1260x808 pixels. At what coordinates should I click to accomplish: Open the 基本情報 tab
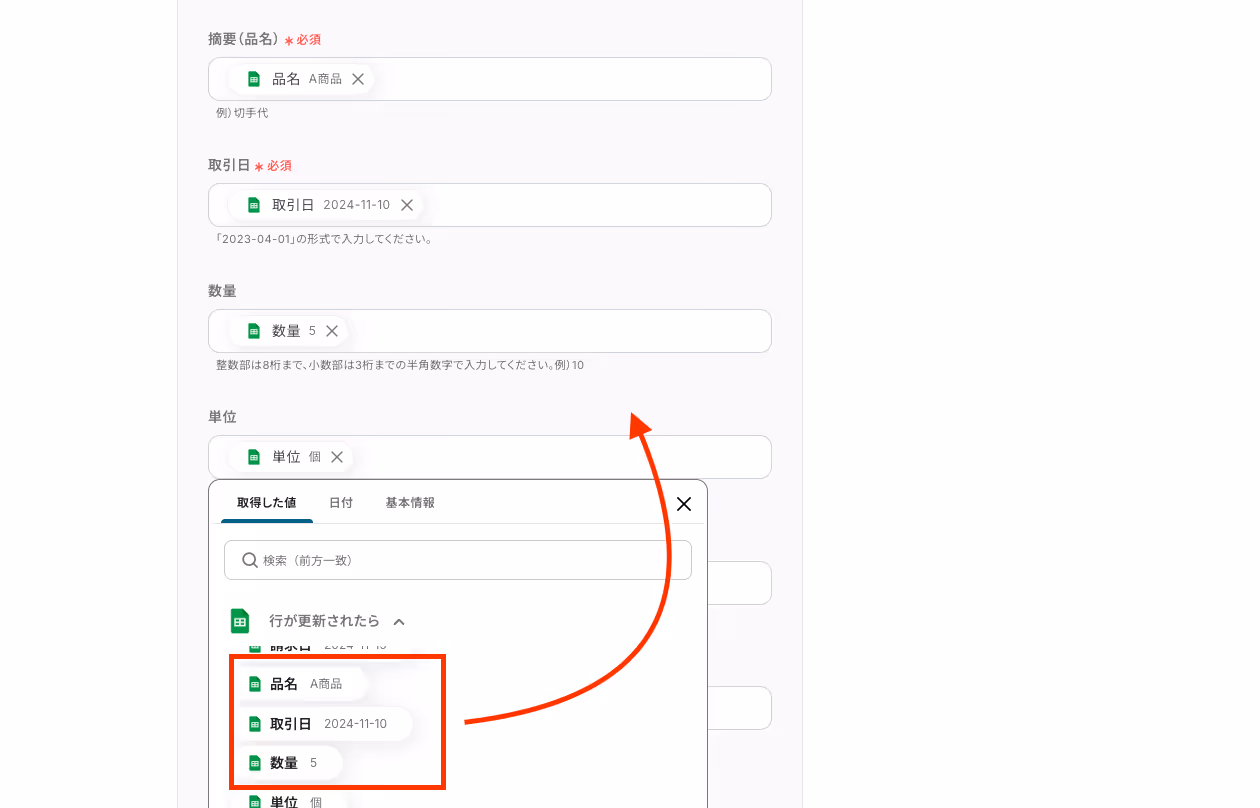click(410, 503)
